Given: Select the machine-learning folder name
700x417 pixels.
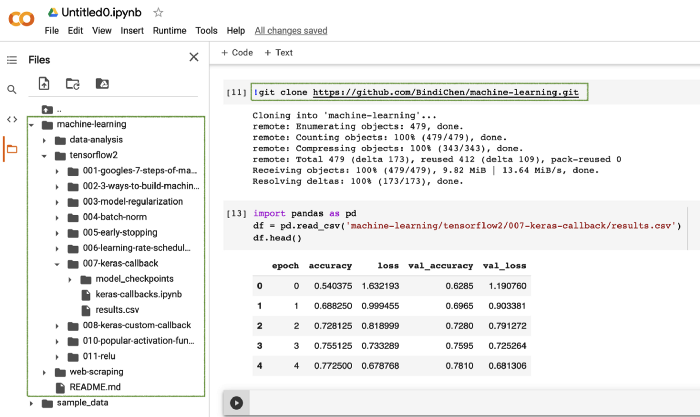Looking at the screenshot, I should tap(91, 124).
